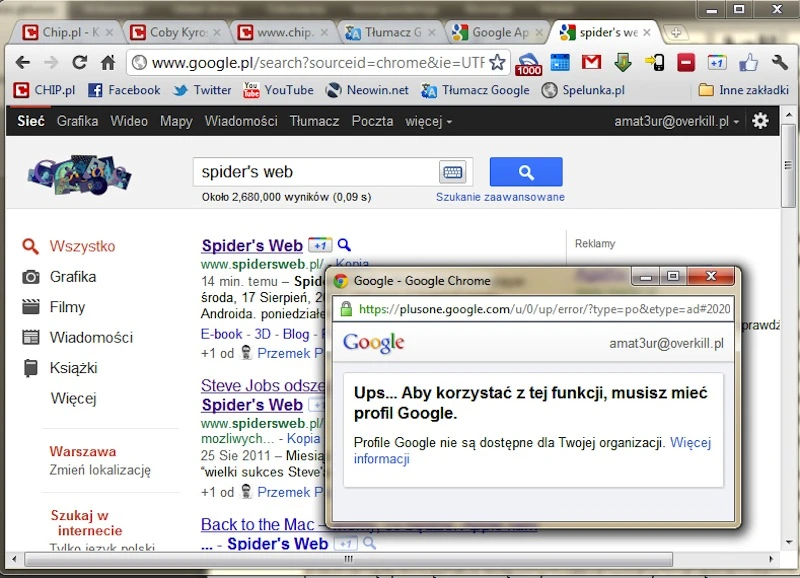800x578 pixels.
Task: Bookmark this page with the star icon
Action: click(x=497, y=62)
